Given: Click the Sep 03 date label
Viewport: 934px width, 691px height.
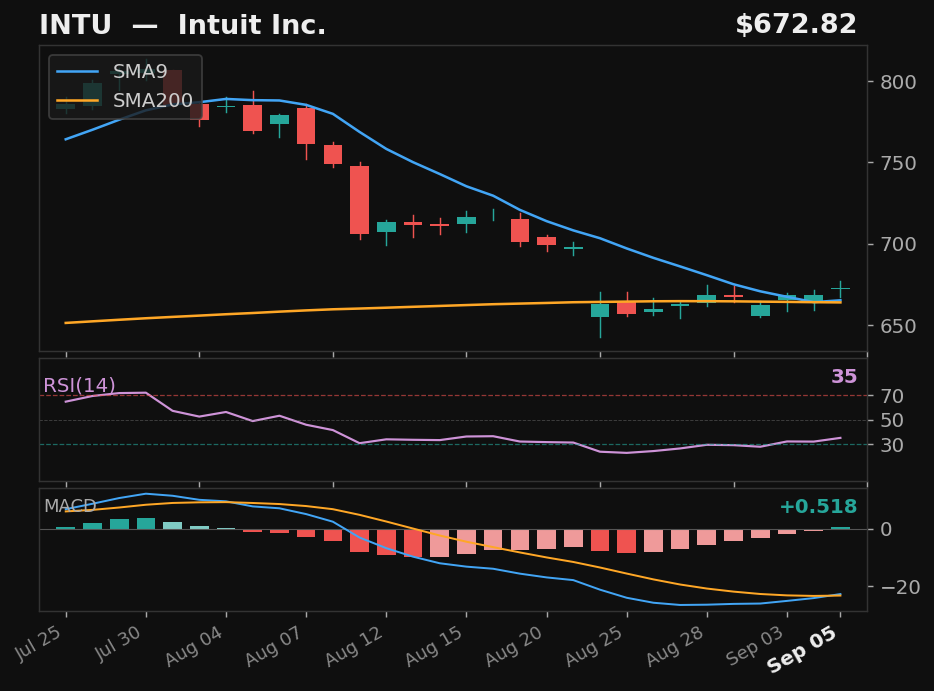Looking at the screenshot, I should pyautogui.click(x=755, y=646).
